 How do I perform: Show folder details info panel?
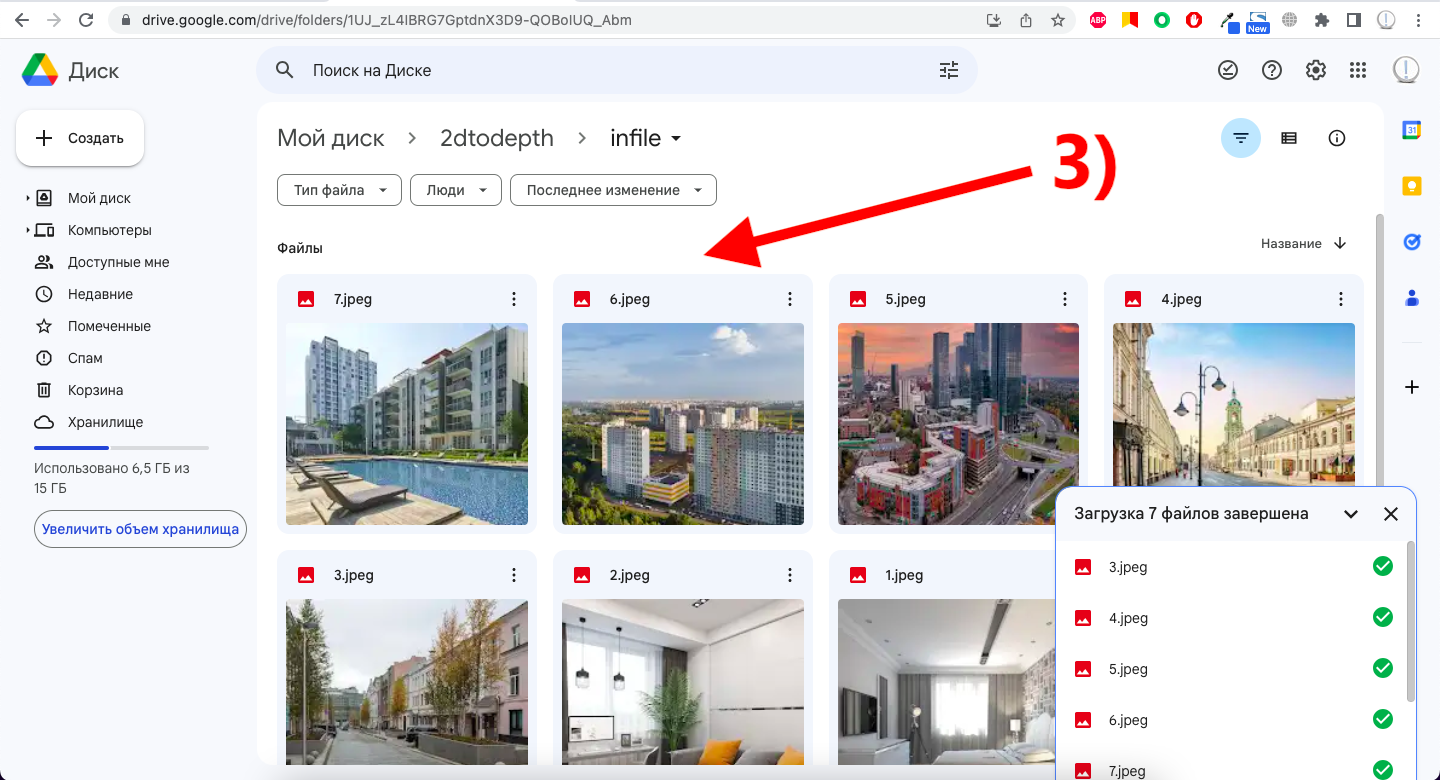(1337, 138)
